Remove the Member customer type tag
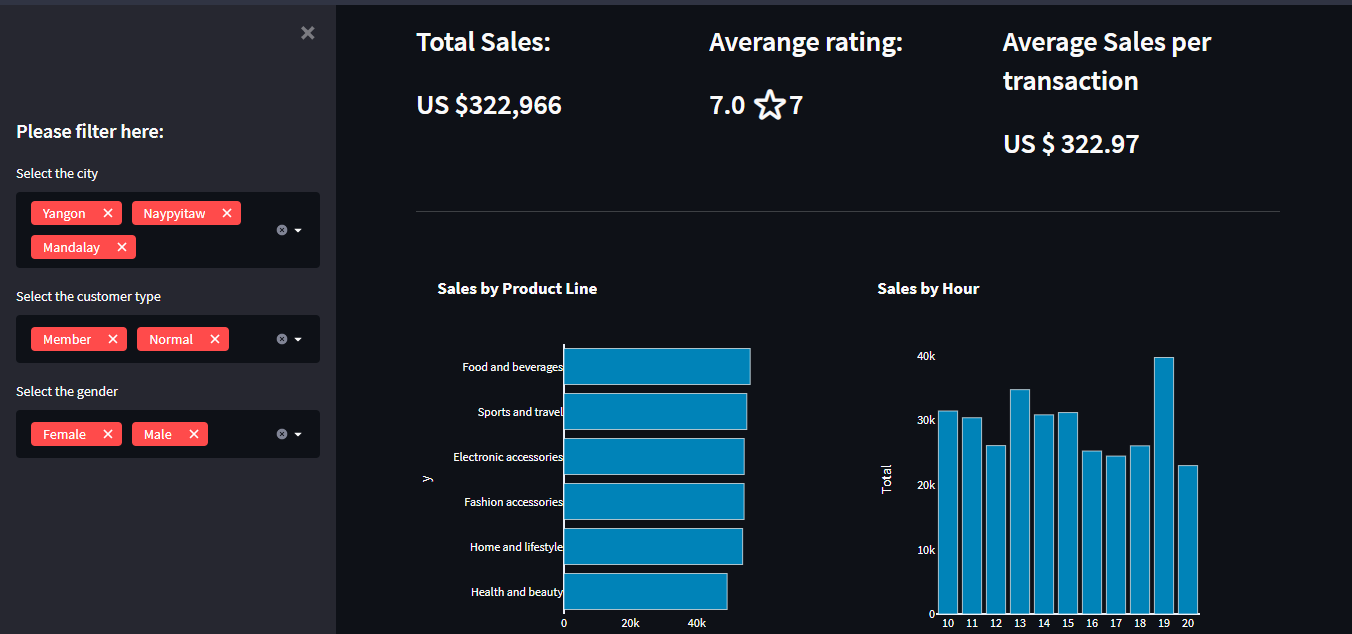The image size is (1352, 634). pos(113,339)
